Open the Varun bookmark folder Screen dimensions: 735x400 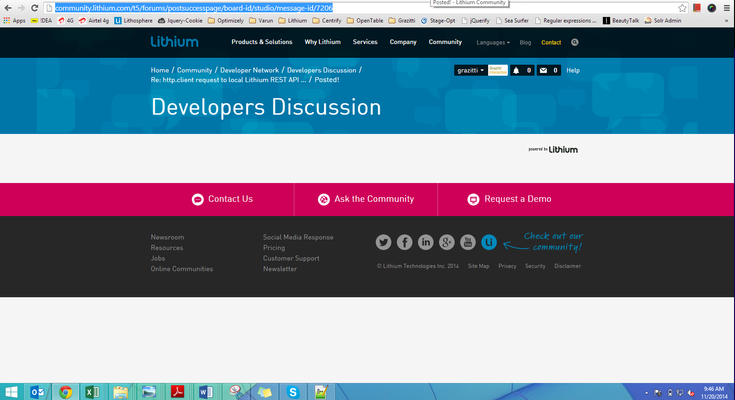point(261,21)
